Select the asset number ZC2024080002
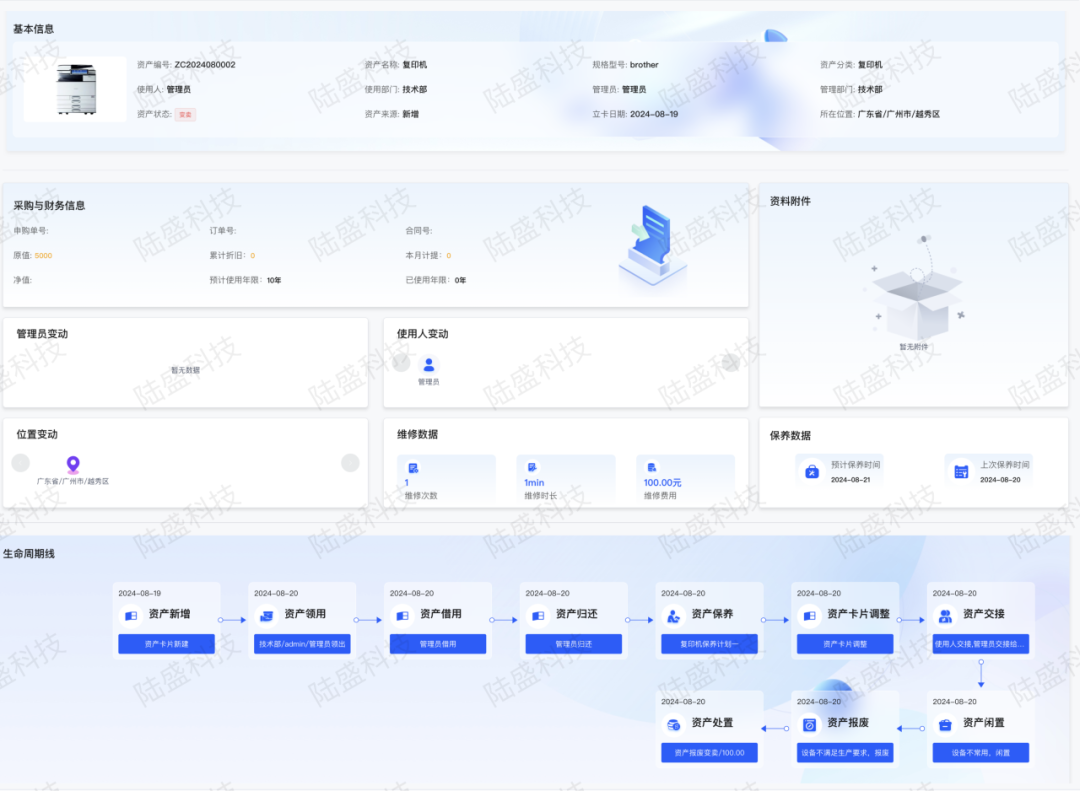This screenshot has width=1080, height=791. pyautogui.click(x=205, y=65)
